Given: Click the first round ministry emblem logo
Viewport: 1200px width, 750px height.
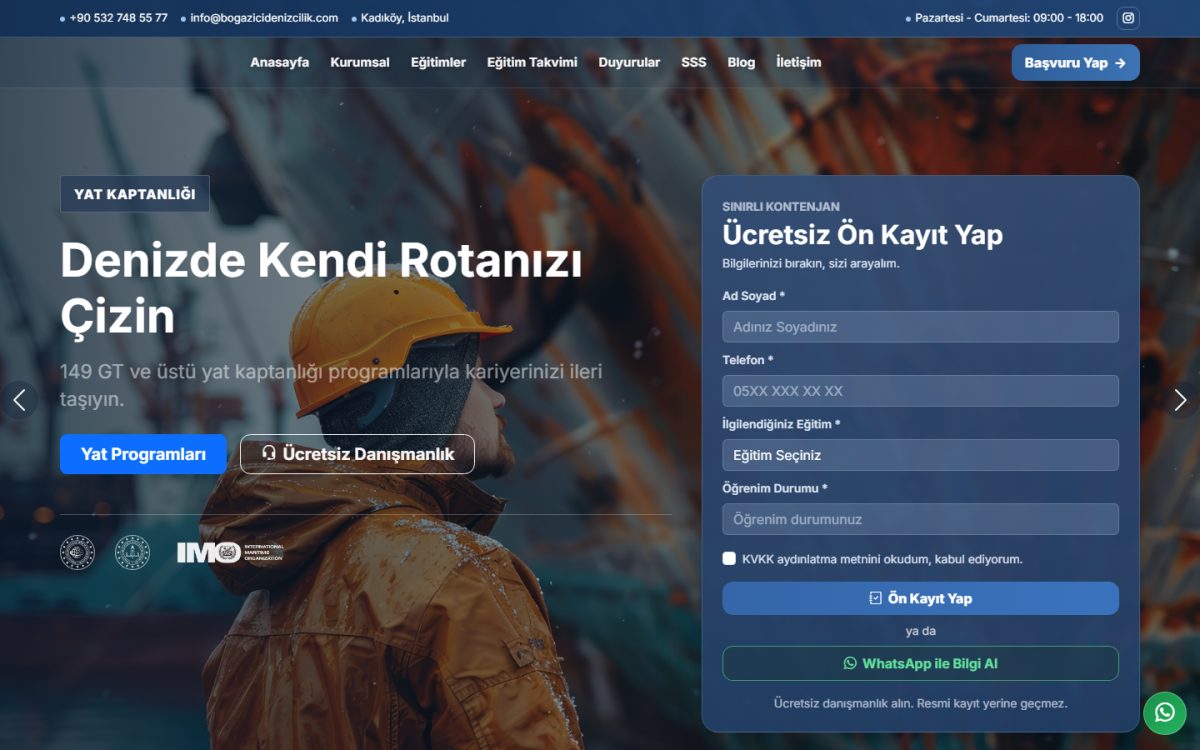Looking at the screenshot, I should click(x=77, y=553).
